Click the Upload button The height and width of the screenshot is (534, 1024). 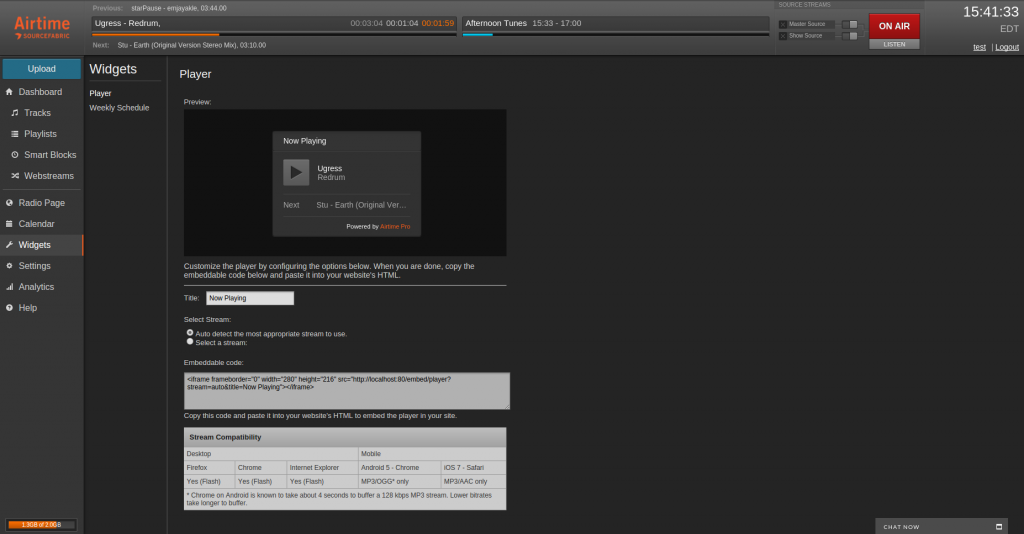[x=42, y=69]
